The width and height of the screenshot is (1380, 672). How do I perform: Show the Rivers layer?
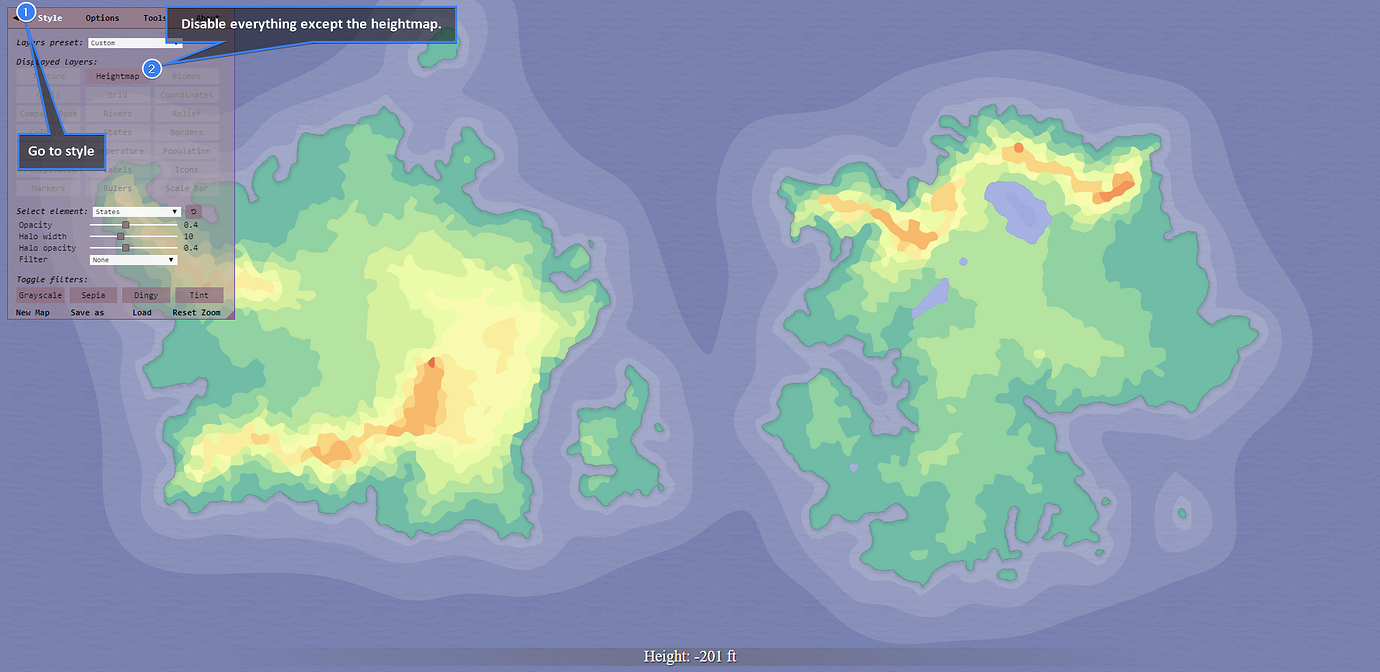click(x=117, y=113)
